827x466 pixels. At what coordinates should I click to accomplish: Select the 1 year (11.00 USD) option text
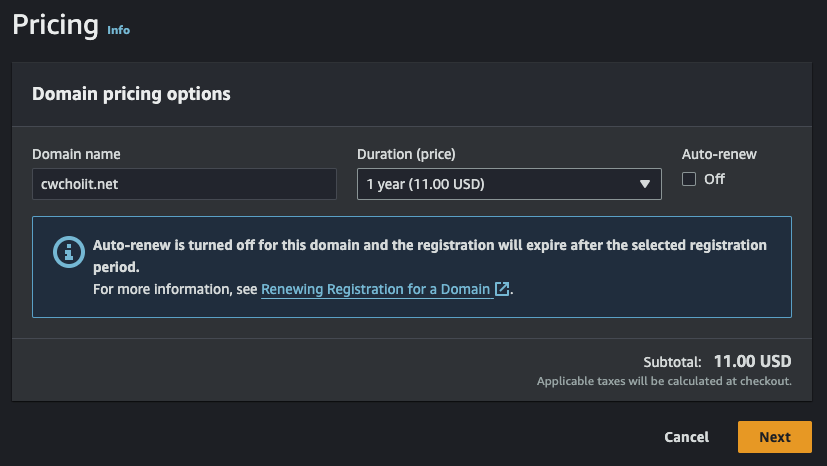click(426, 184)
